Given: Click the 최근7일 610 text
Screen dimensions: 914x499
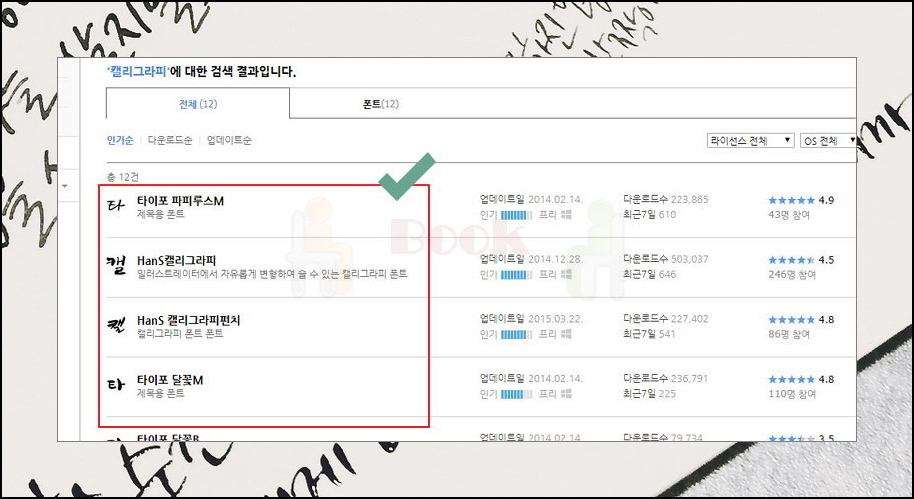Looking at the screenshot, I should click(x=649, y=215).
